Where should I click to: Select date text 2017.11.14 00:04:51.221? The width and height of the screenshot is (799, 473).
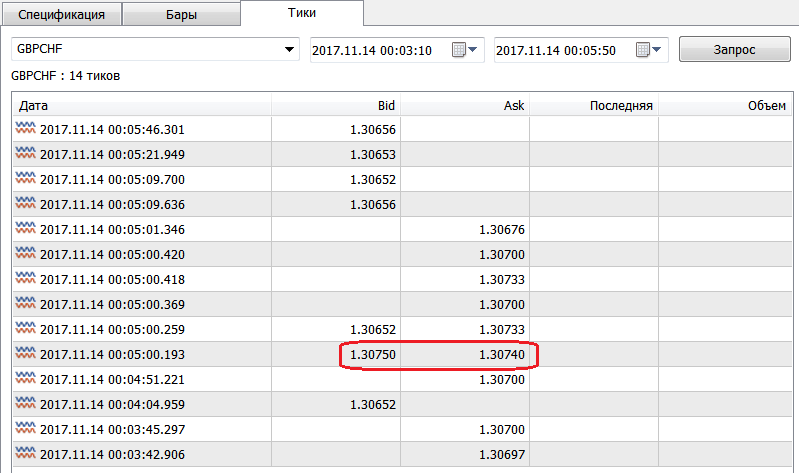(112, 379)
